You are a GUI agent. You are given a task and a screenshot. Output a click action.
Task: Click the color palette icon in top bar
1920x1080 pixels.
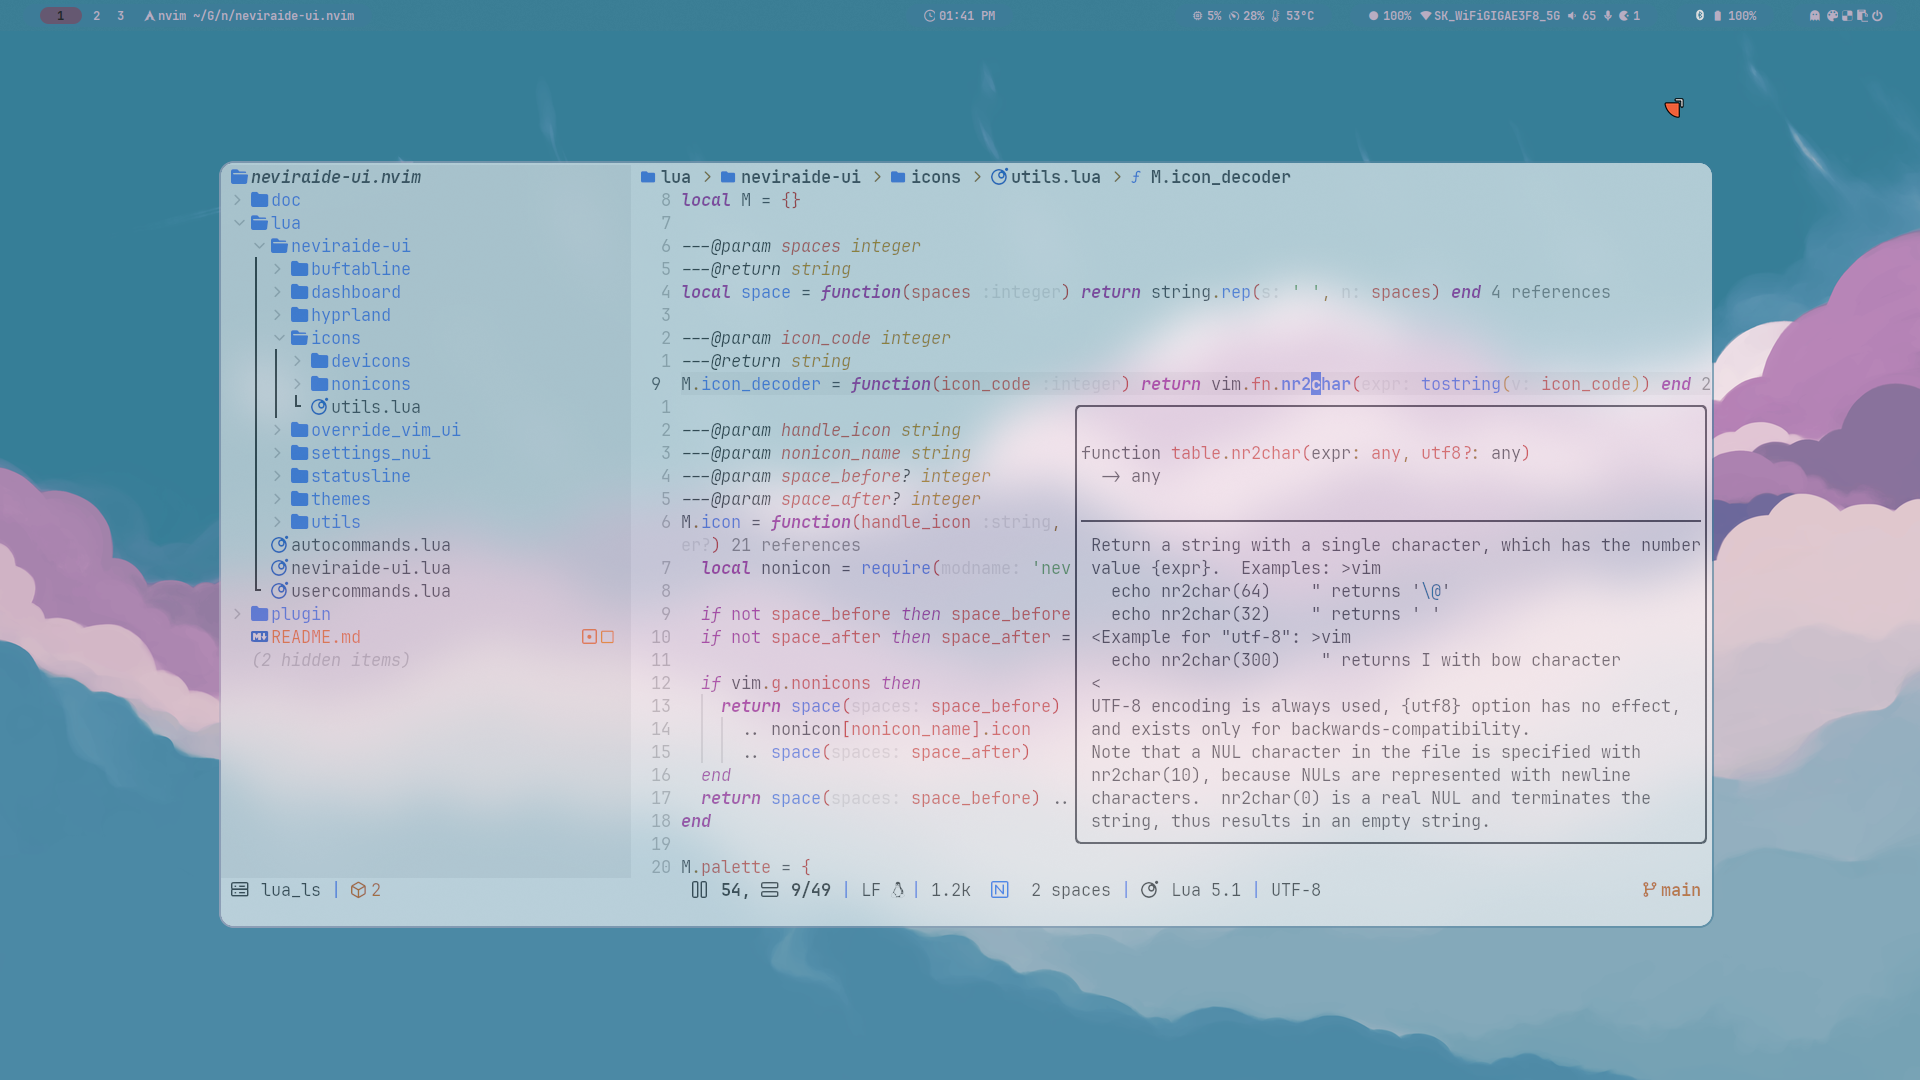1832,16
